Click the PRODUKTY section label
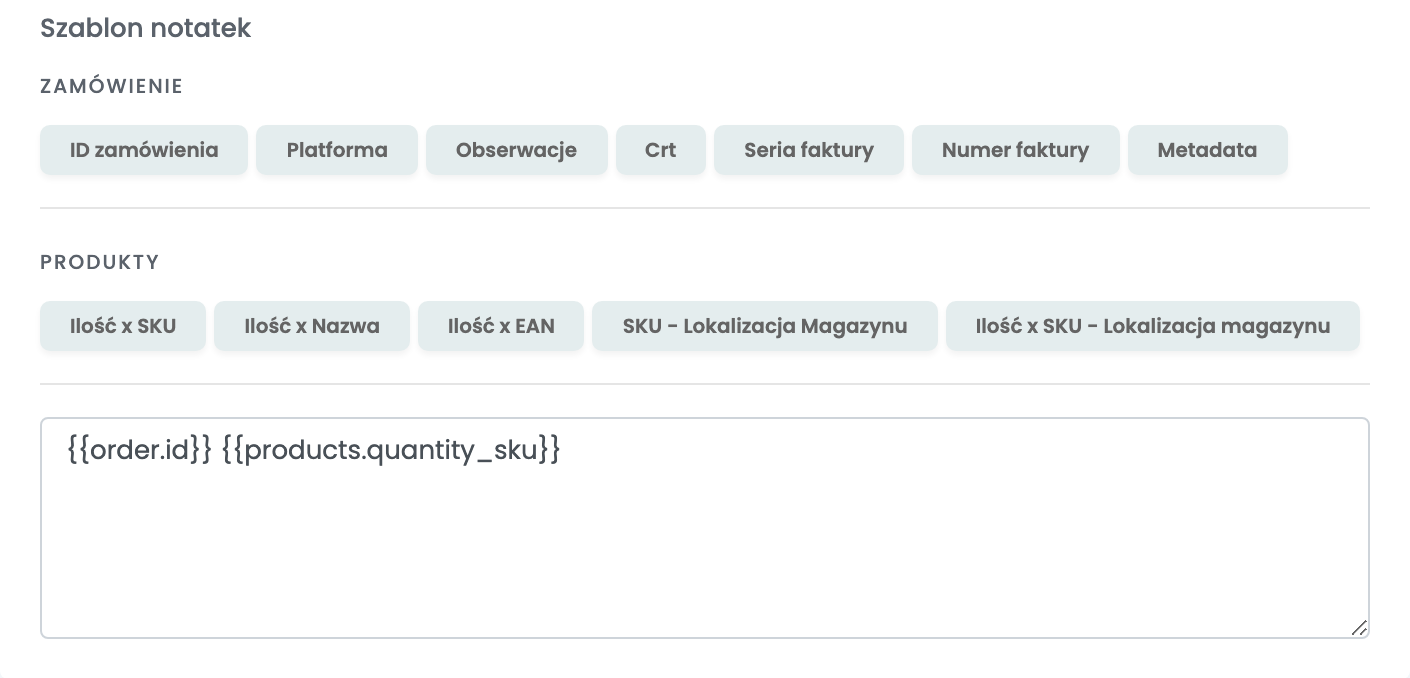The image size is (1410, 678). pos(100,262)
